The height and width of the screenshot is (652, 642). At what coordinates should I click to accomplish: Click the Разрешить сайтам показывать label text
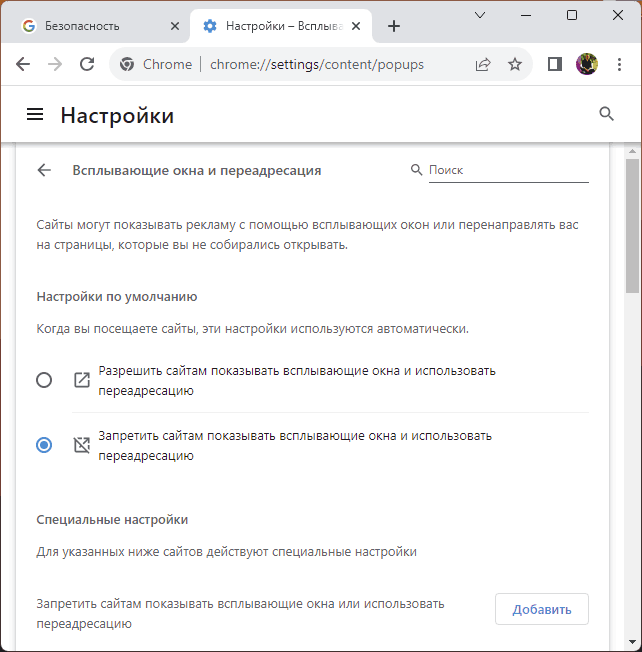pyautogui.click(x=297, y=380)
